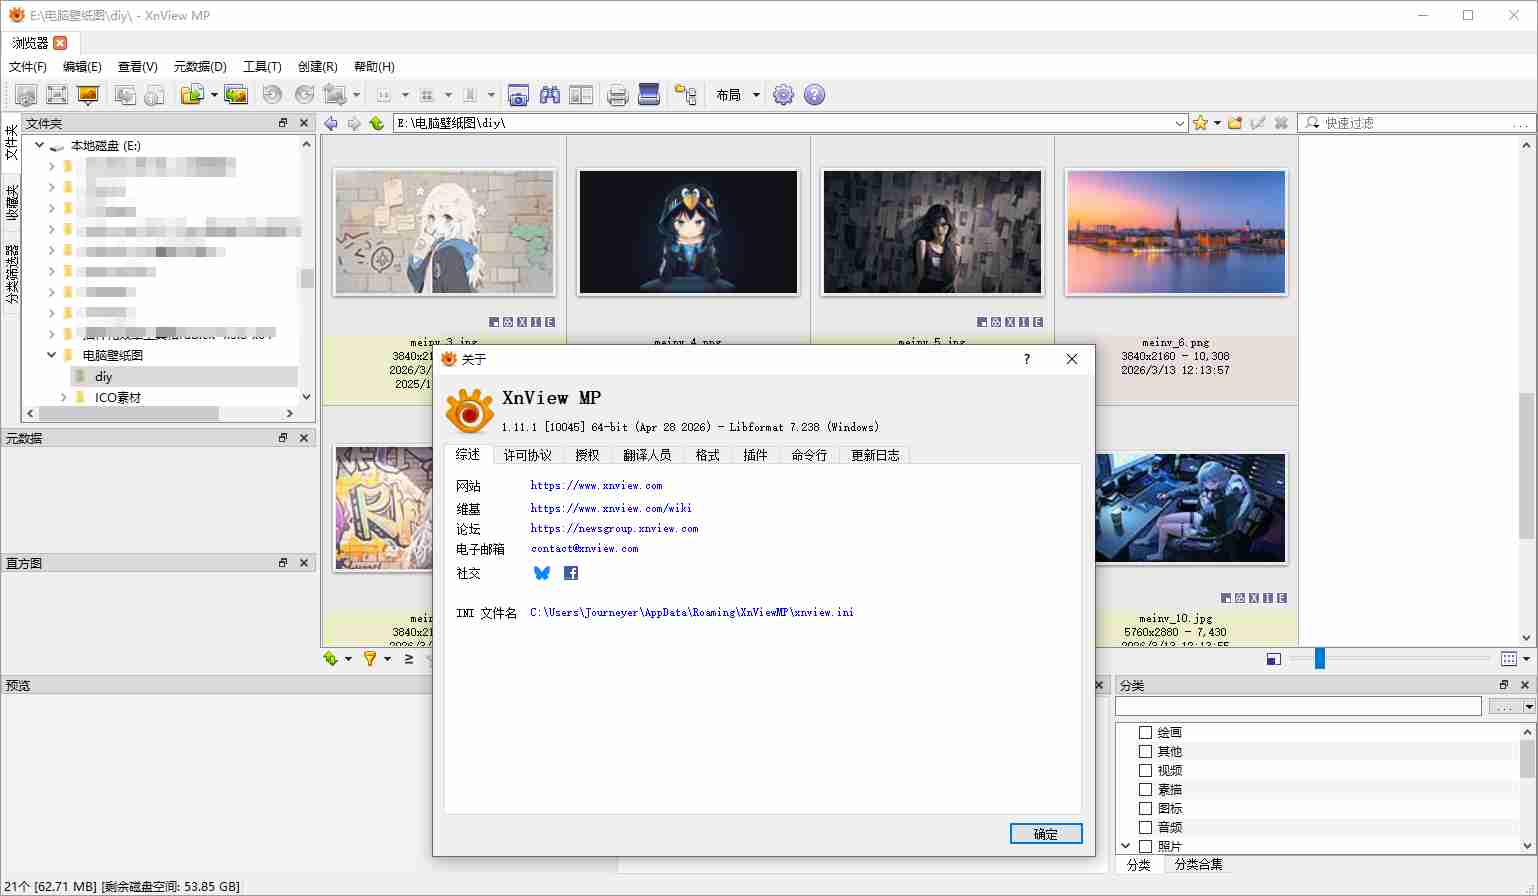
Task: Click the screen capture camera icon
Action: pyautogui.click(x=518, y=95)
